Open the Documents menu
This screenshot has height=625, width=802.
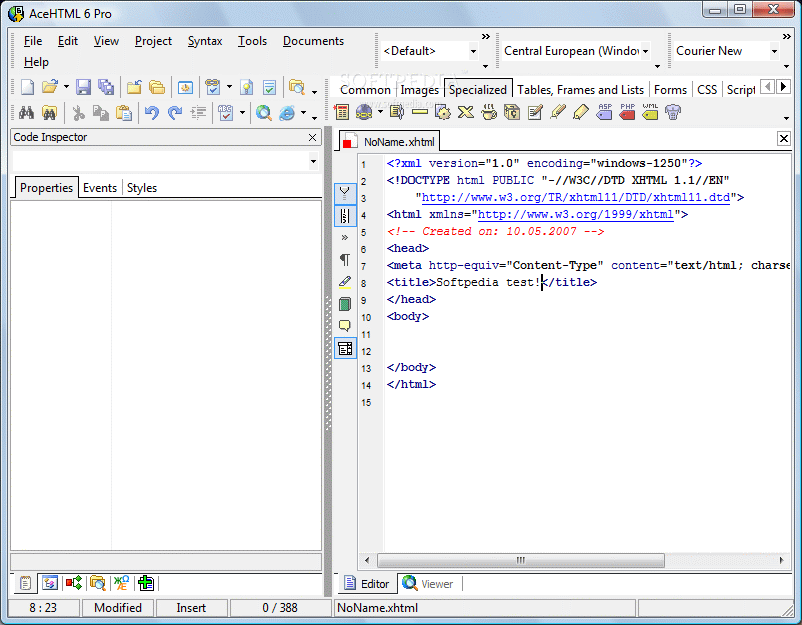313,41
